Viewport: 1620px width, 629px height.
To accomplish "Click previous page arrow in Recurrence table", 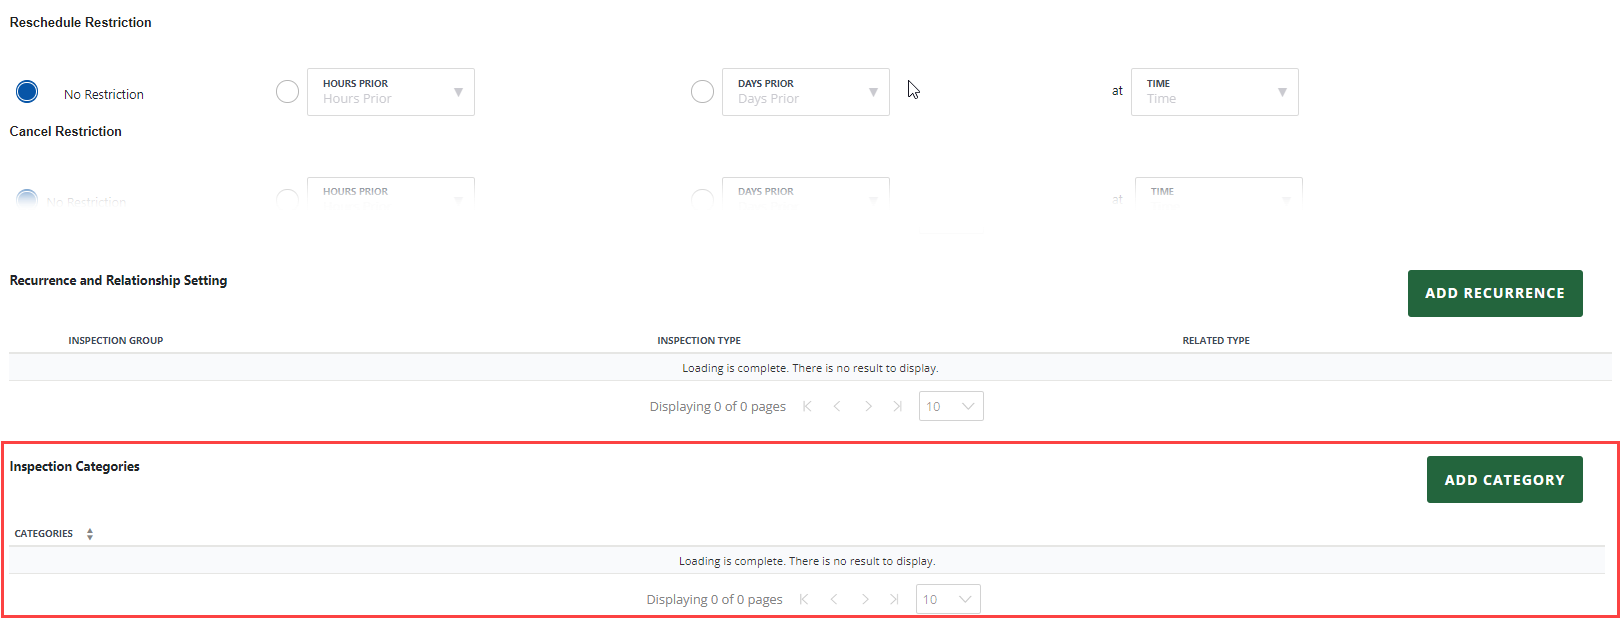I will click(x=837, y=406).
